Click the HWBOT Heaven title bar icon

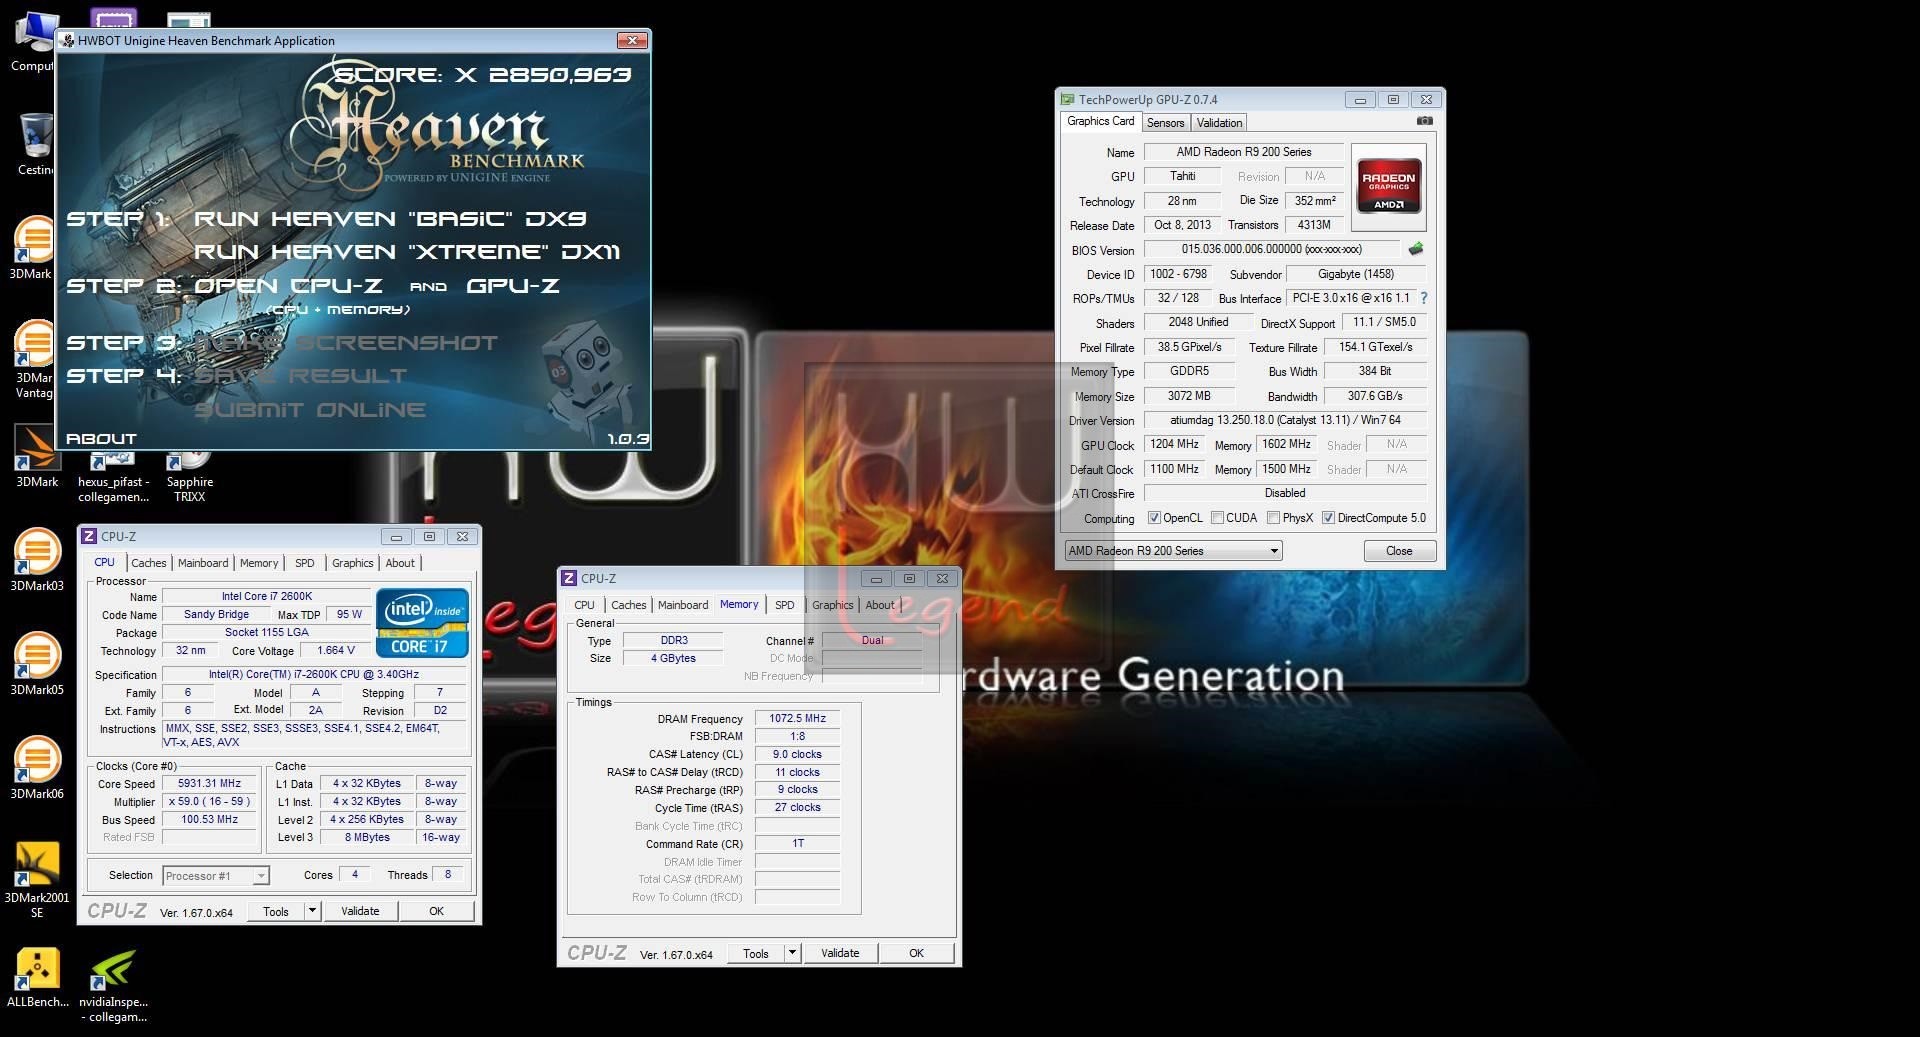point(67,40)
